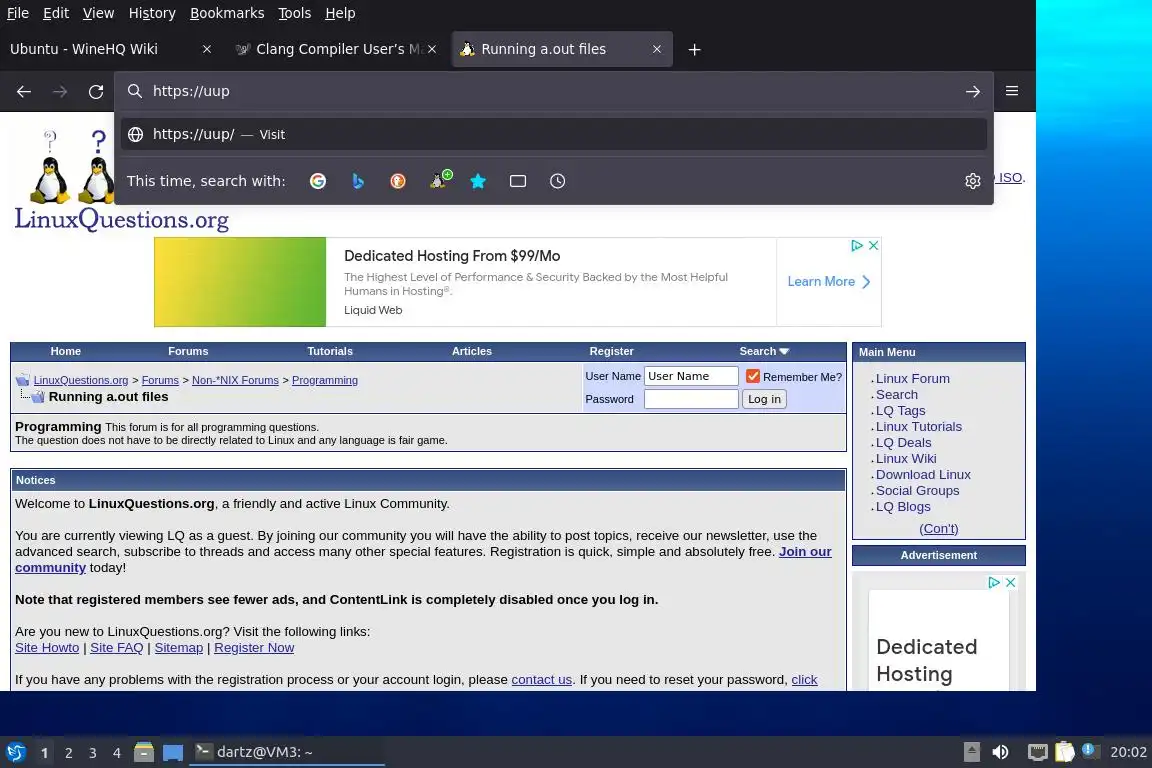Open the History menu

(x=152, y=12)
